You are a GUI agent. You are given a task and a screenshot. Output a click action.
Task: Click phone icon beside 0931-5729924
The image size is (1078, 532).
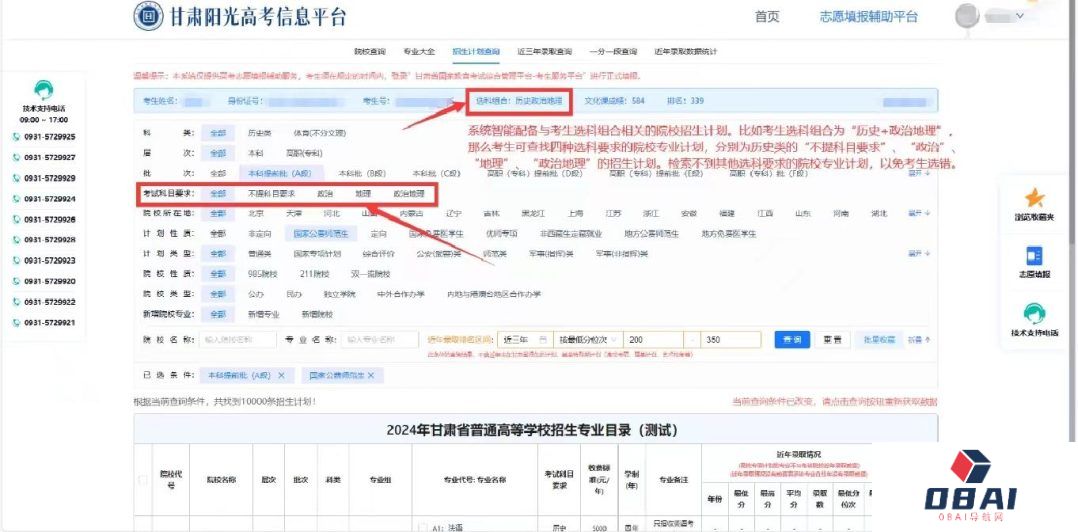(16, 199)
